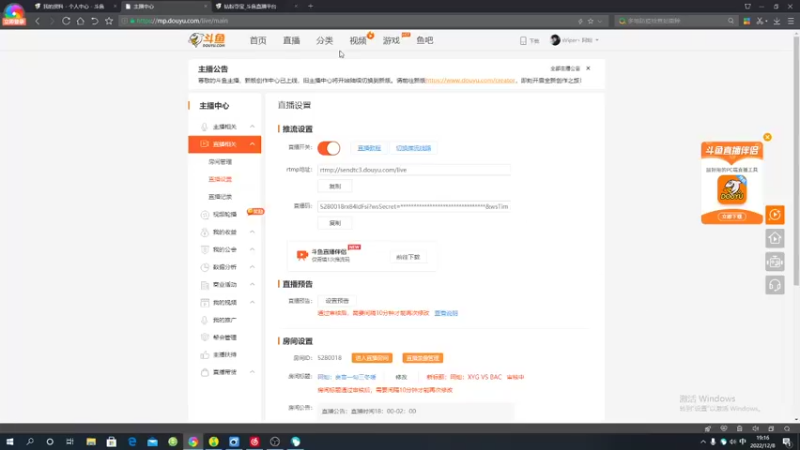The image size is (800, 450).
Task: Open the blue link after preview notice
Action: click(446, 313)
